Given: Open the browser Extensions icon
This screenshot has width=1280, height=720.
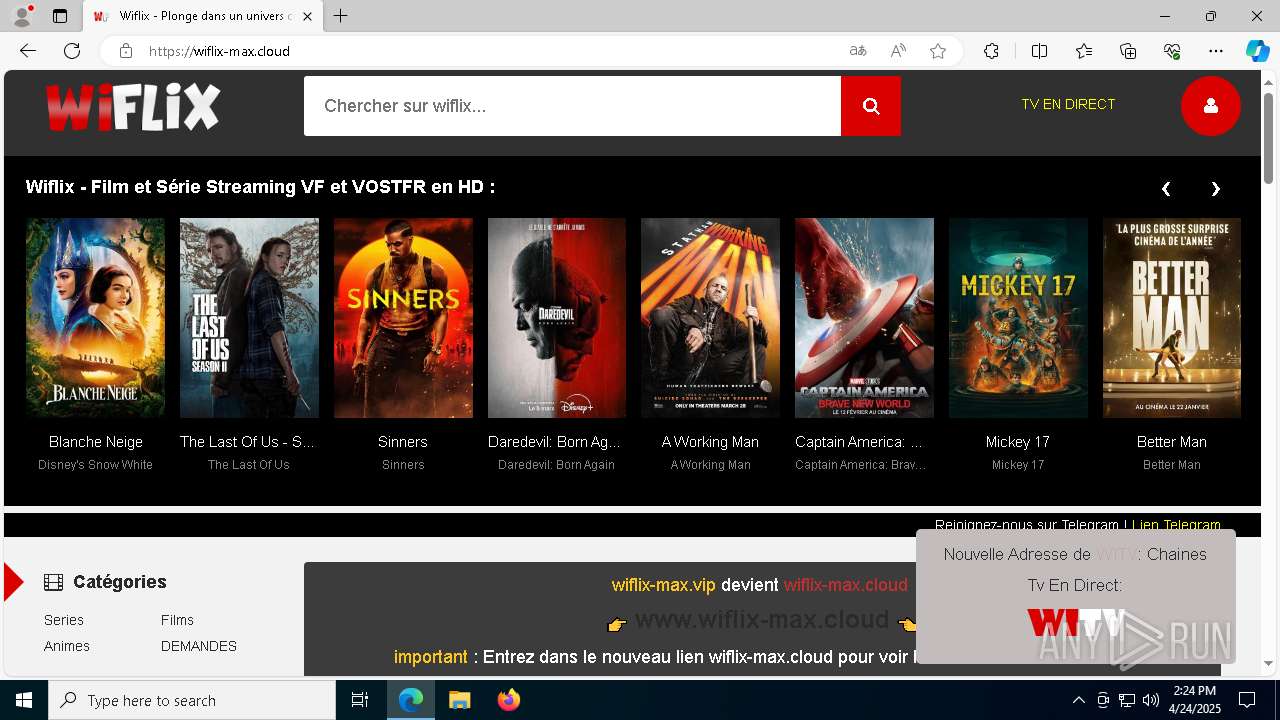Looking at the screenshot, I should 991,51.
